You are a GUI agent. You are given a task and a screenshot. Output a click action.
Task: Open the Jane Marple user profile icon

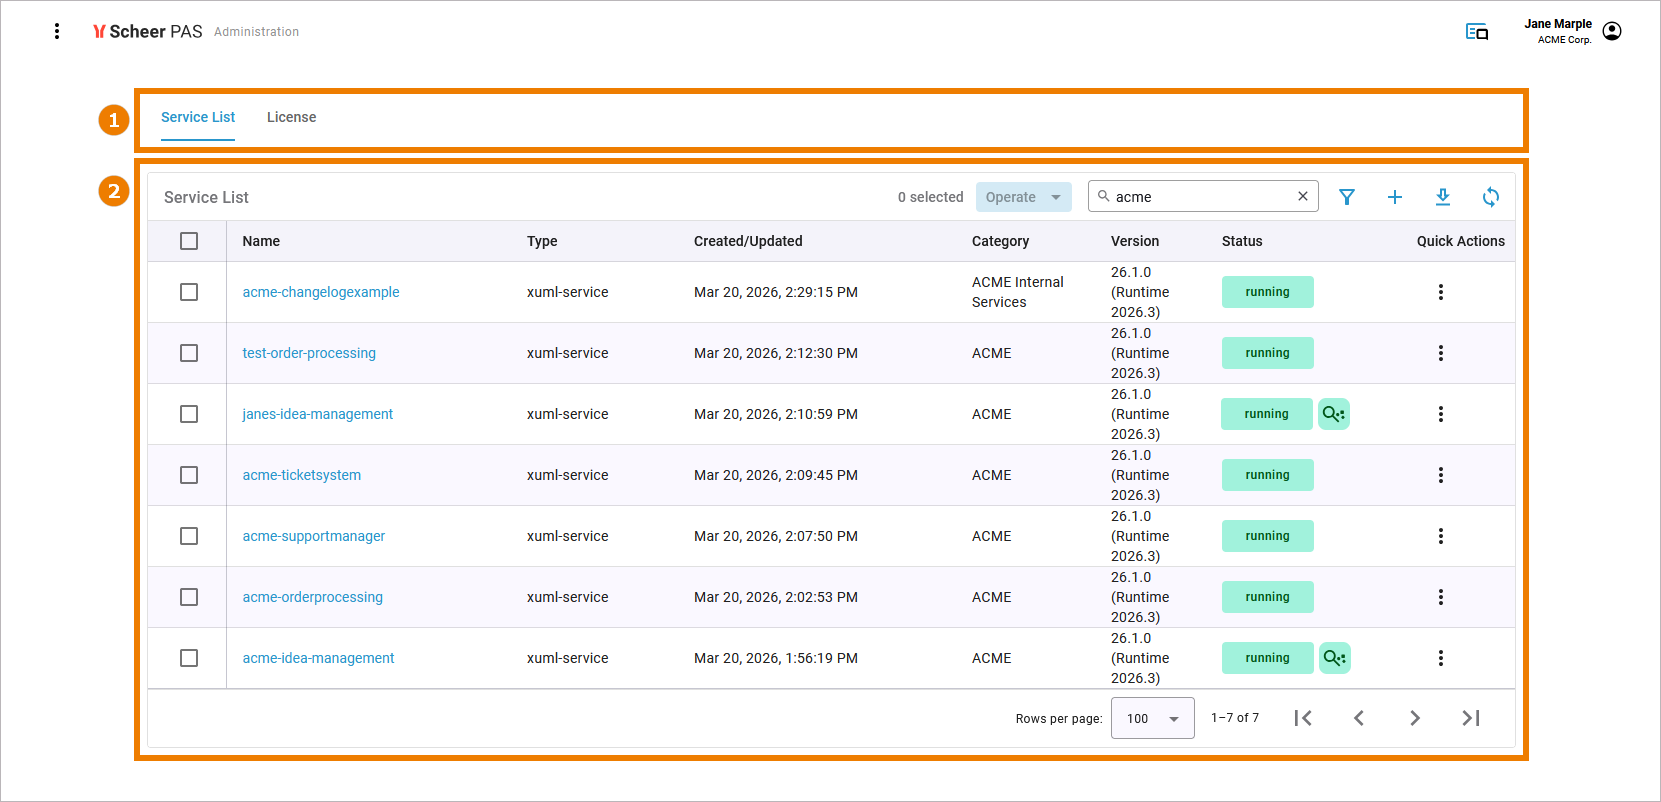click(1611, 31)
